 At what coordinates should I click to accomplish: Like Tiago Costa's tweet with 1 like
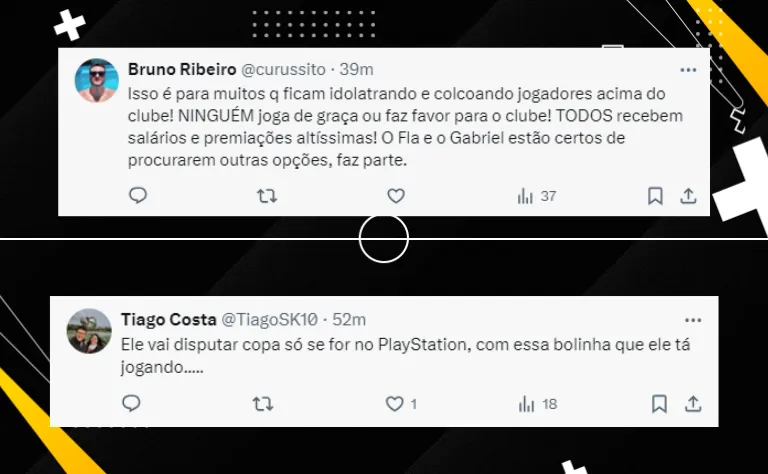[401, 404]
